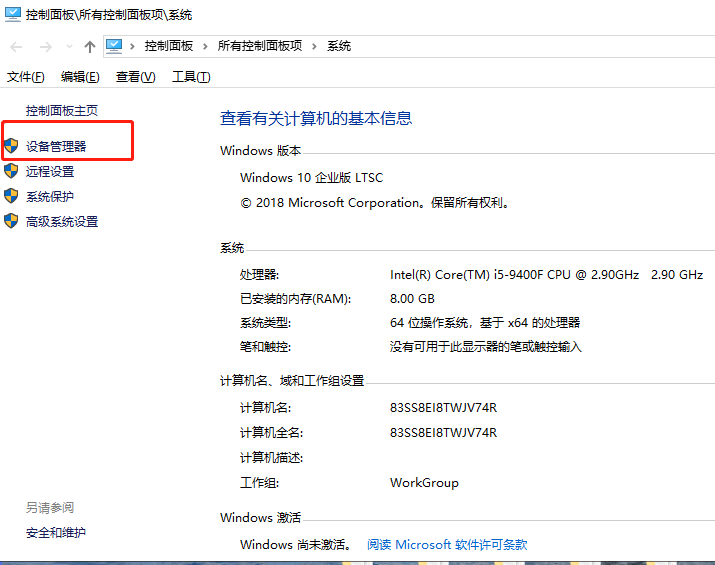715x565 pixels.
Task: Click the shield icon beside 系统保护
Action: (11, 196)
